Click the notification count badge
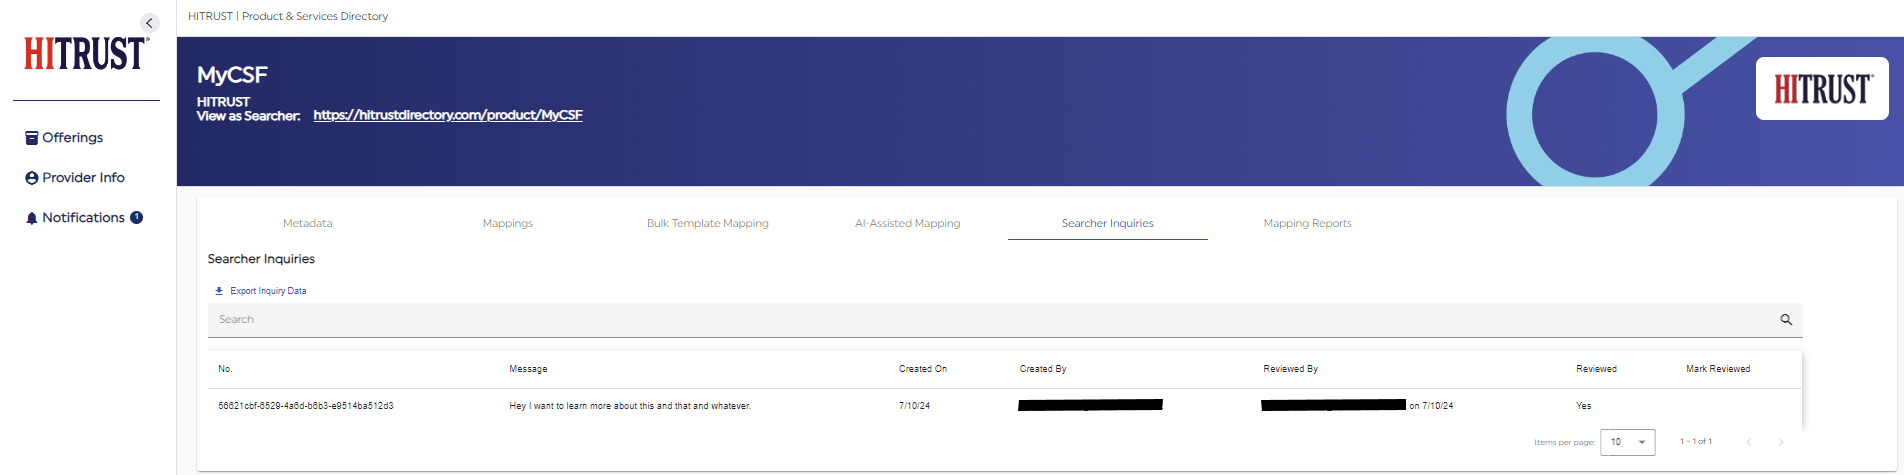Screen dimensions: 1904x475 (136, 217)
